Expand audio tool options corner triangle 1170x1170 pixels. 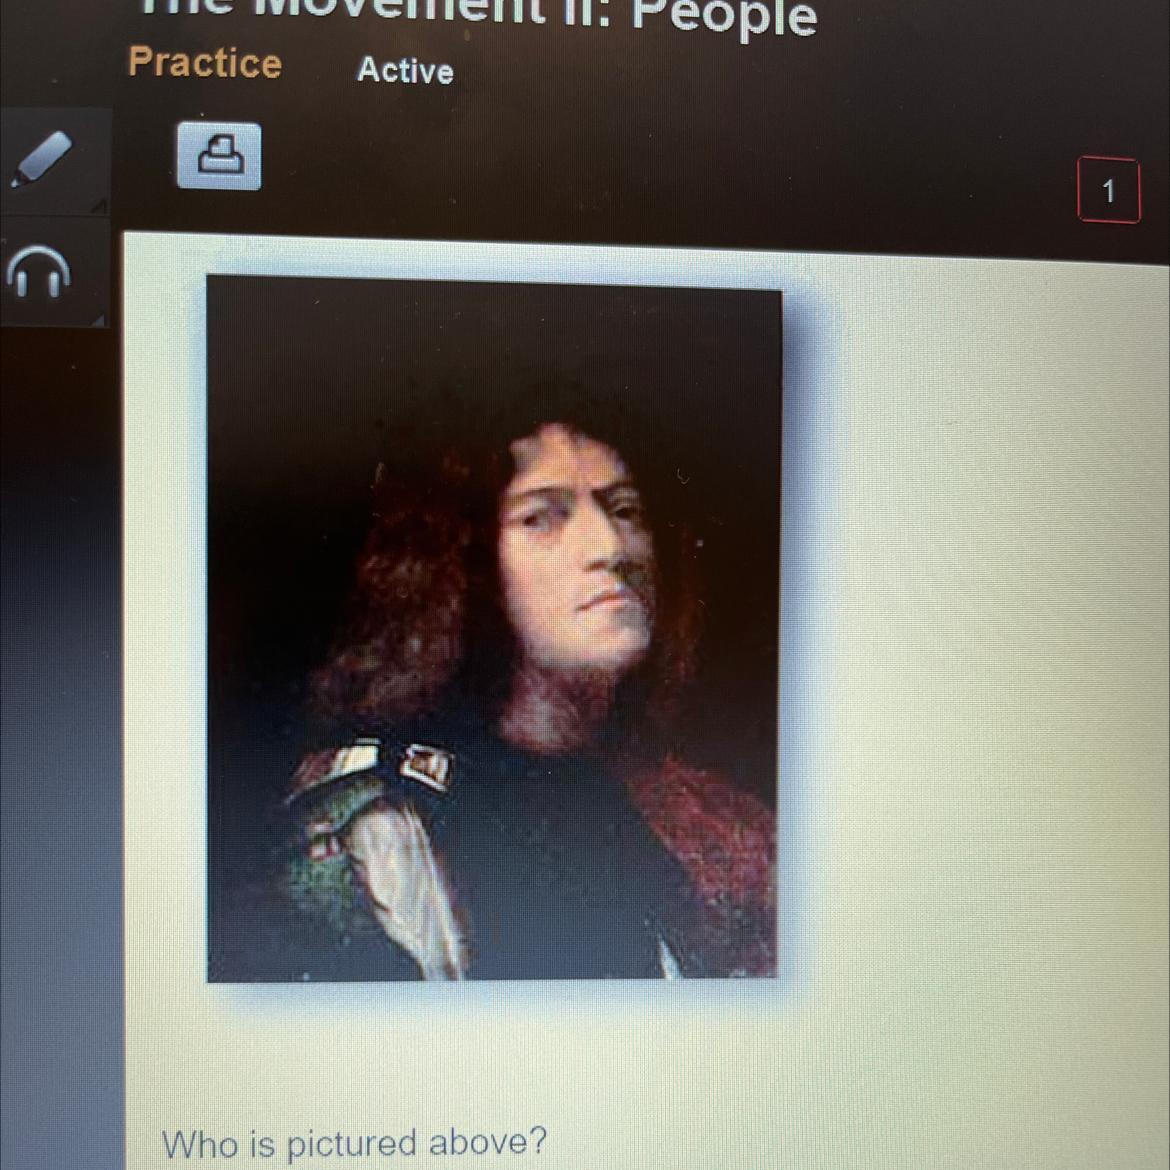tap(98, 319)
